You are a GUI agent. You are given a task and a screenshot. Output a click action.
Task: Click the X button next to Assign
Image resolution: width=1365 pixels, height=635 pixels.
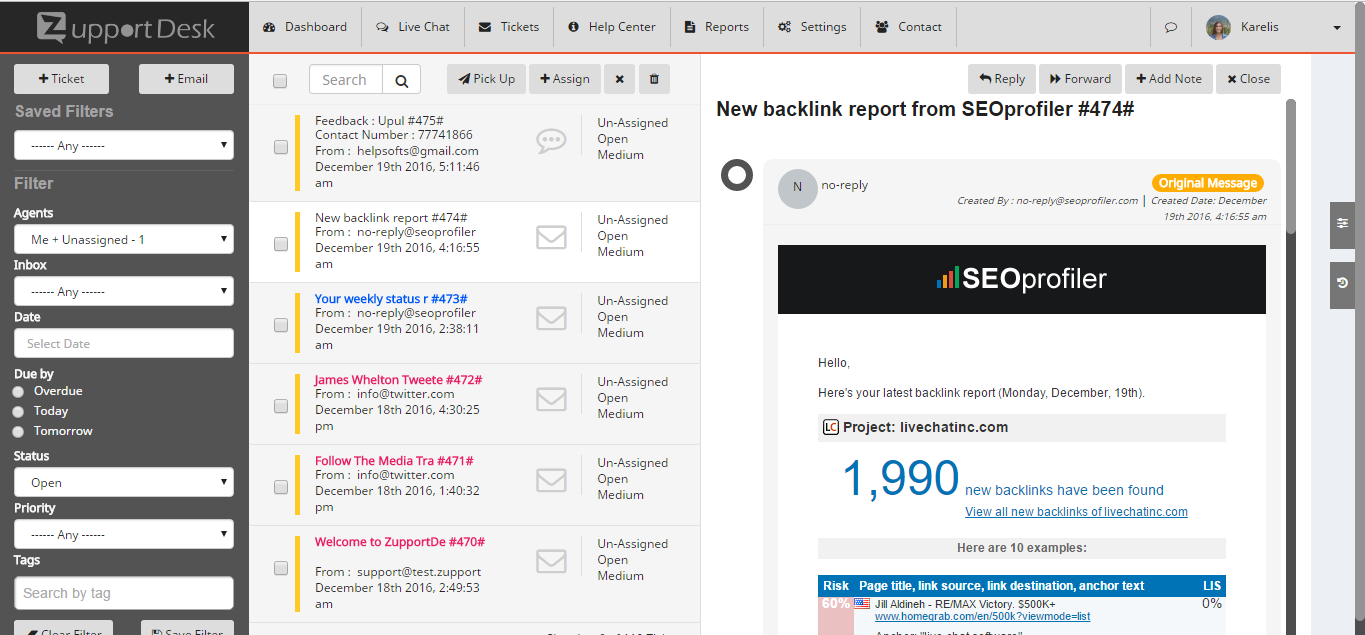tap(620, 79)
